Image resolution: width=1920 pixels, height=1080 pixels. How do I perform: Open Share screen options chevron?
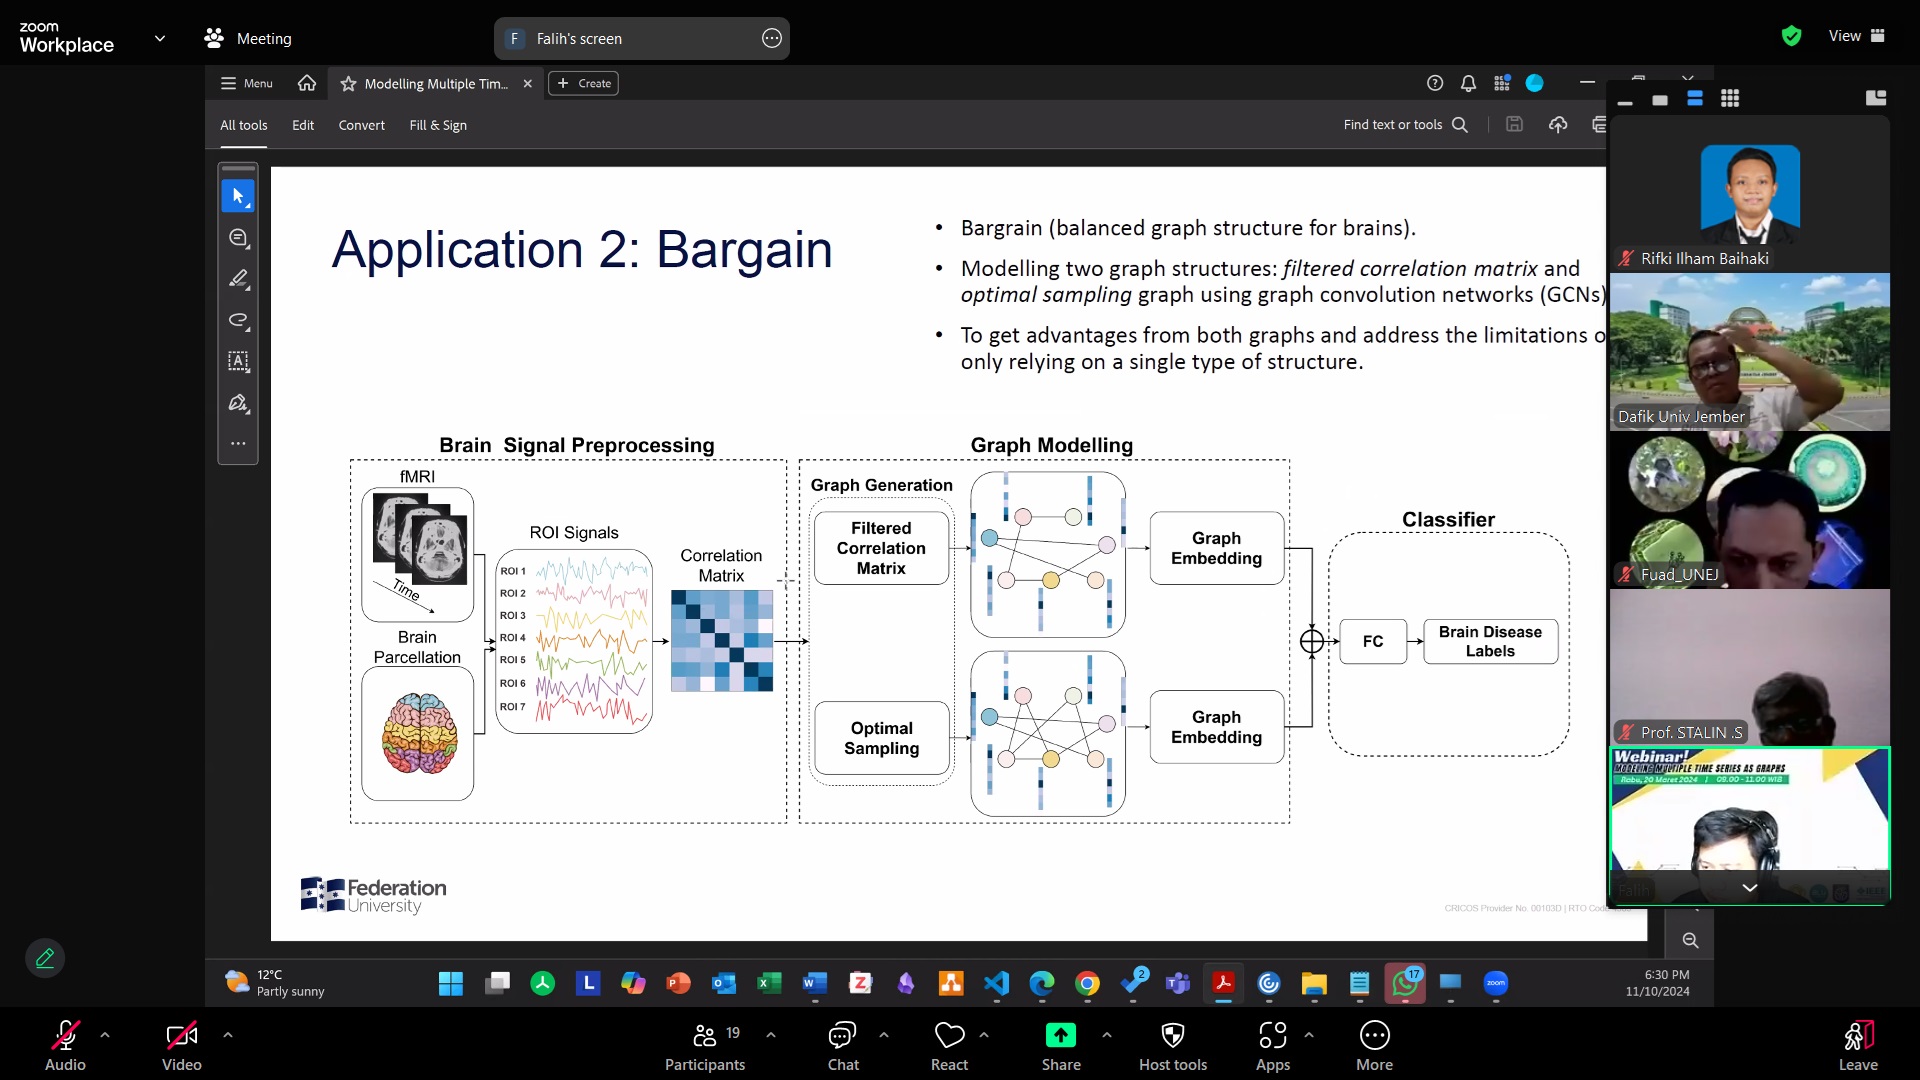click(1108, 1035)
